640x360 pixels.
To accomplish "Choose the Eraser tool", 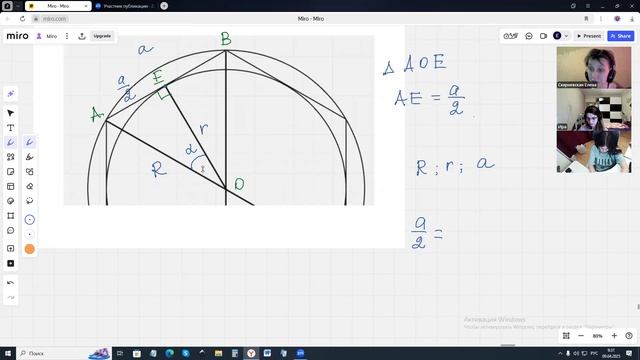I will click(29, 186).
